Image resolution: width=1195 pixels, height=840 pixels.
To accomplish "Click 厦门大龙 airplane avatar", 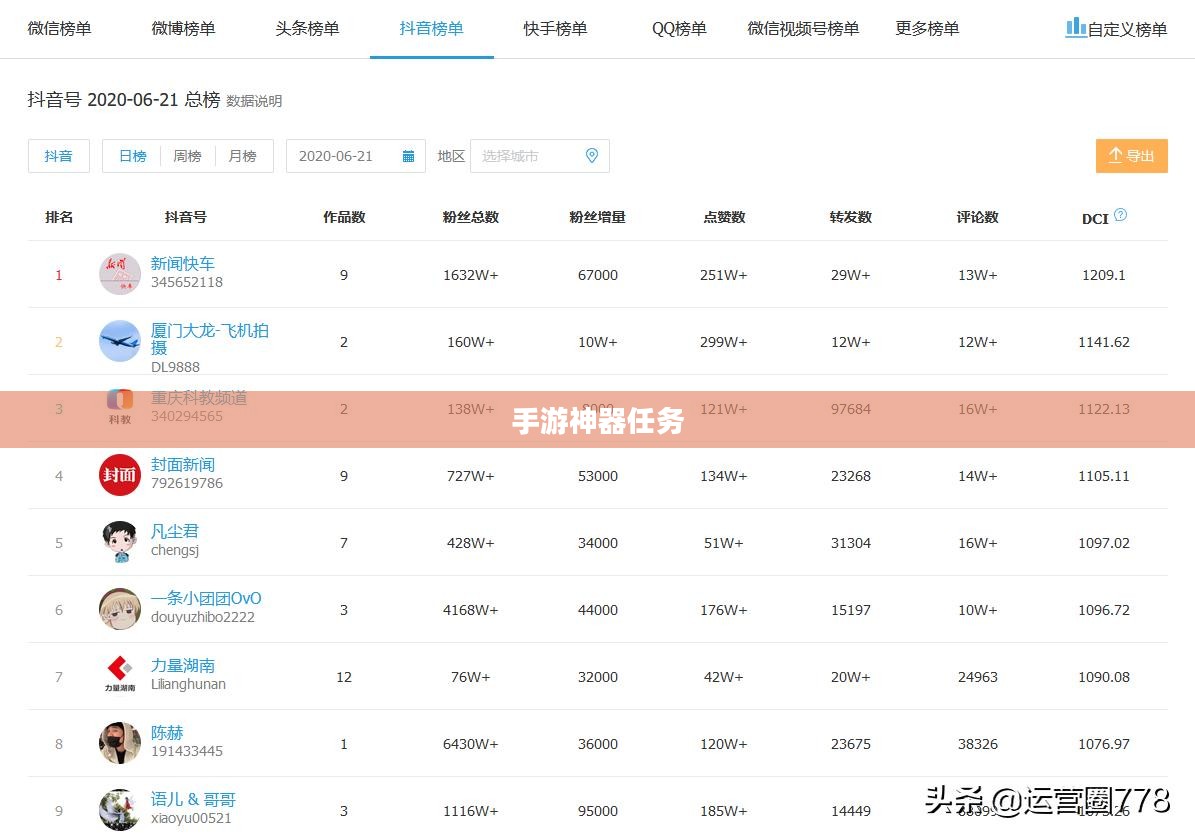I will click(120, 341).
